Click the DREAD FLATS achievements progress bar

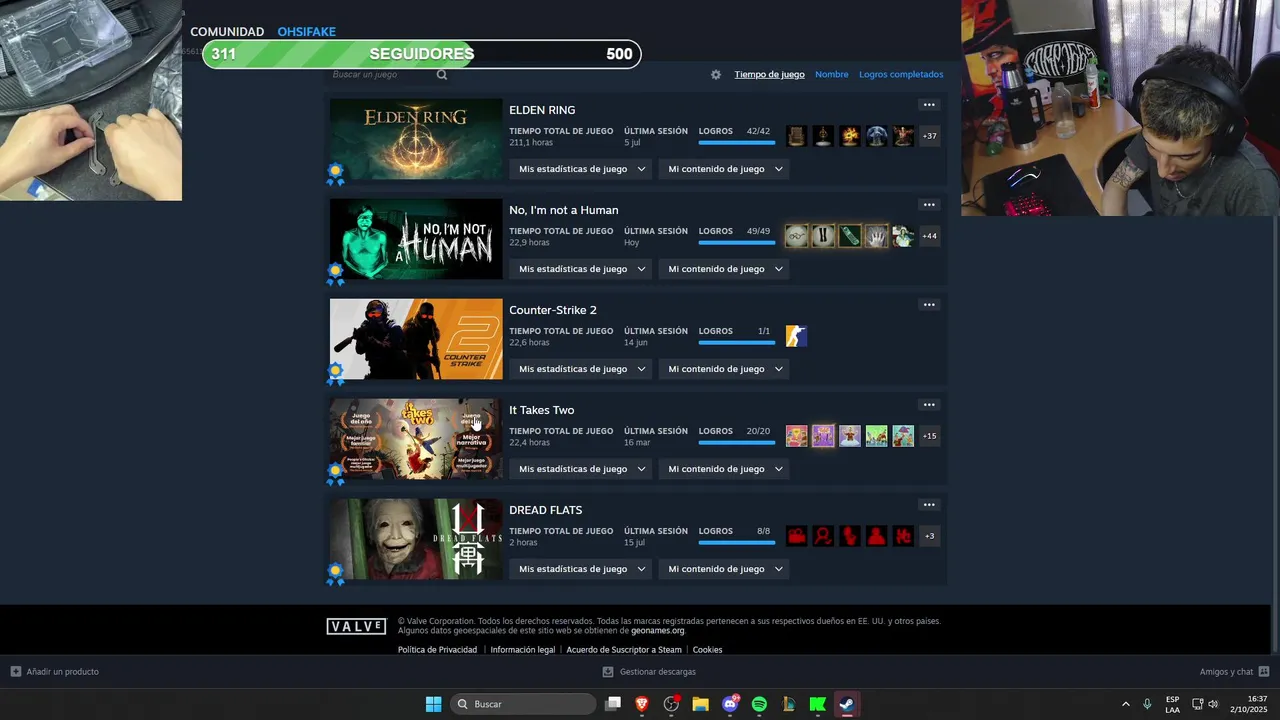736,543
